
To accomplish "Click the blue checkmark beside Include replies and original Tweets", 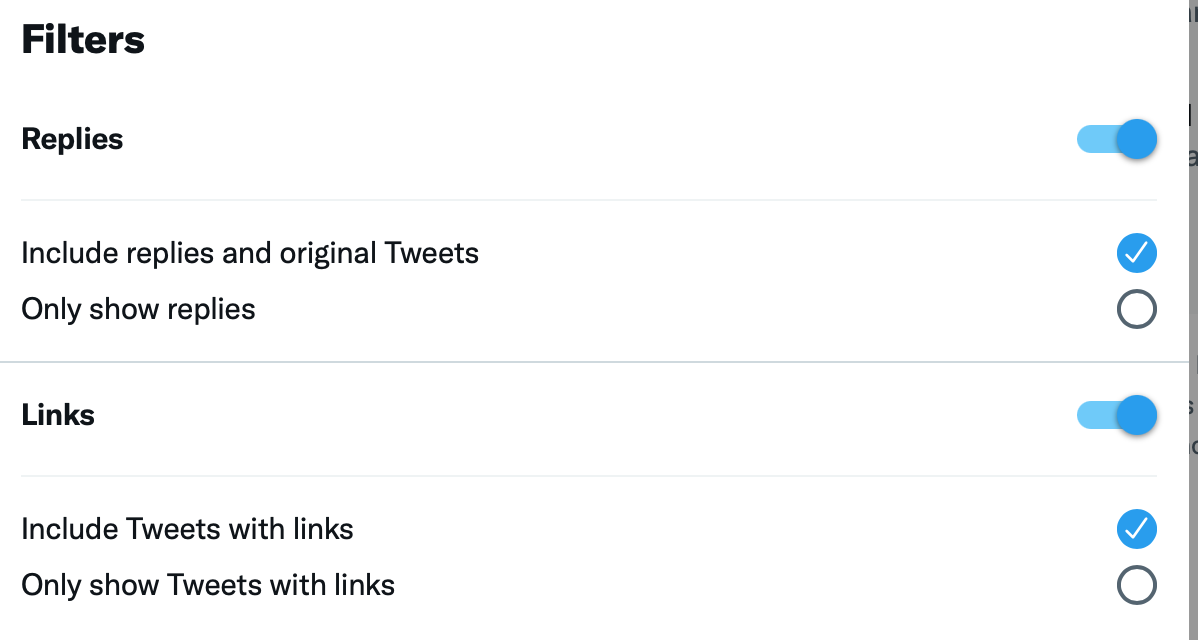I will [1136, 253].
